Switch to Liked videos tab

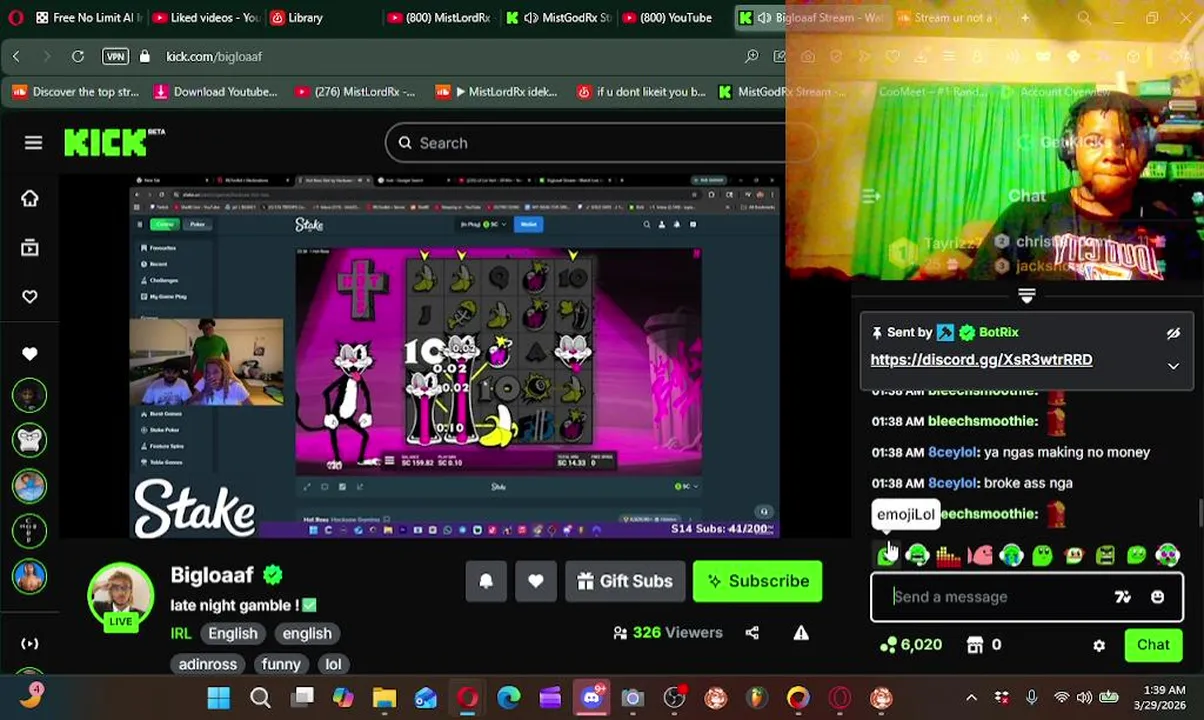[x=206, y=17]
